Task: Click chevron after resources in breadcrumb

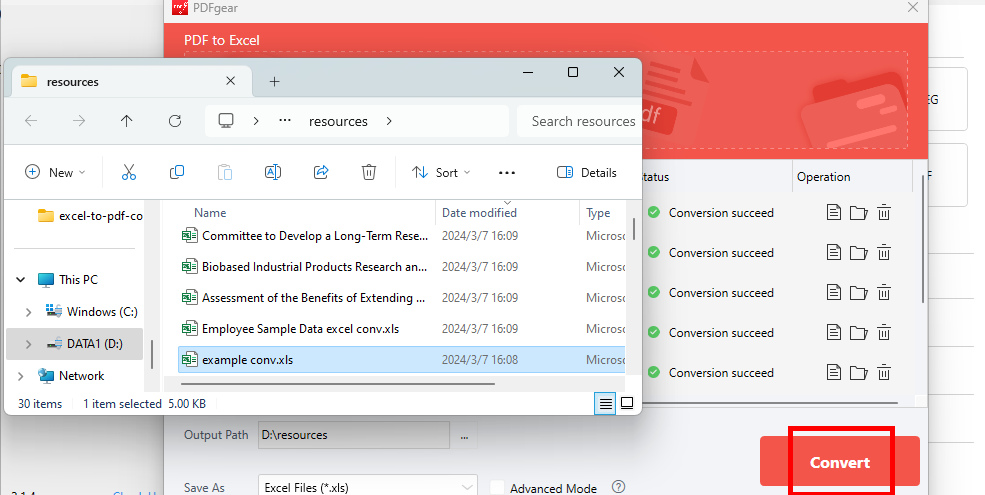Action: tap(389, 121)
